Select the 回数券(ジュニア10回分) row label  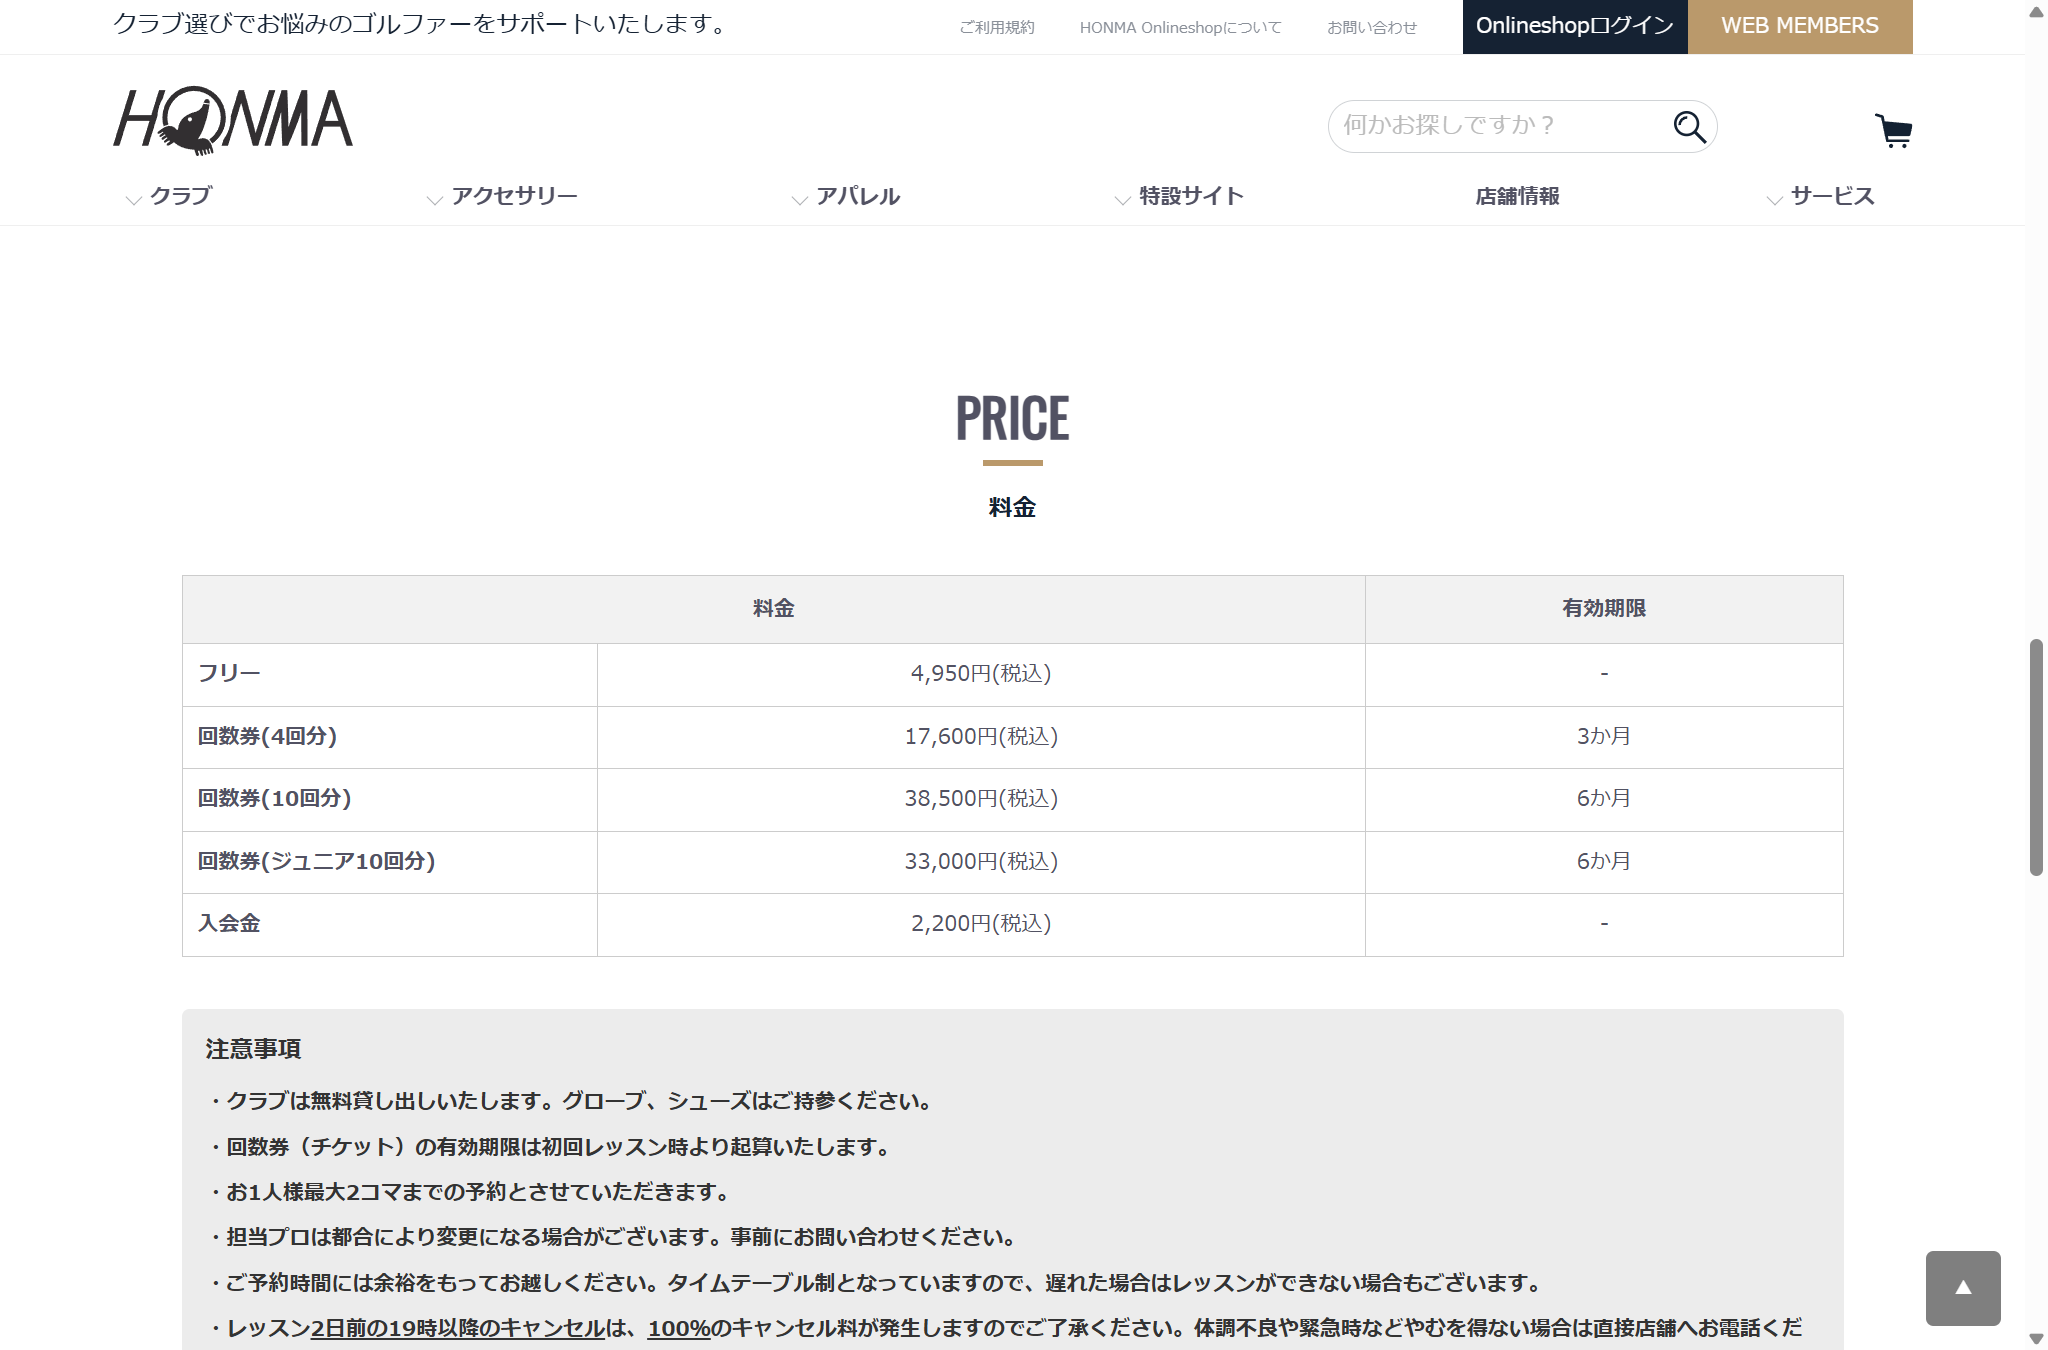(x=390, y=862)
